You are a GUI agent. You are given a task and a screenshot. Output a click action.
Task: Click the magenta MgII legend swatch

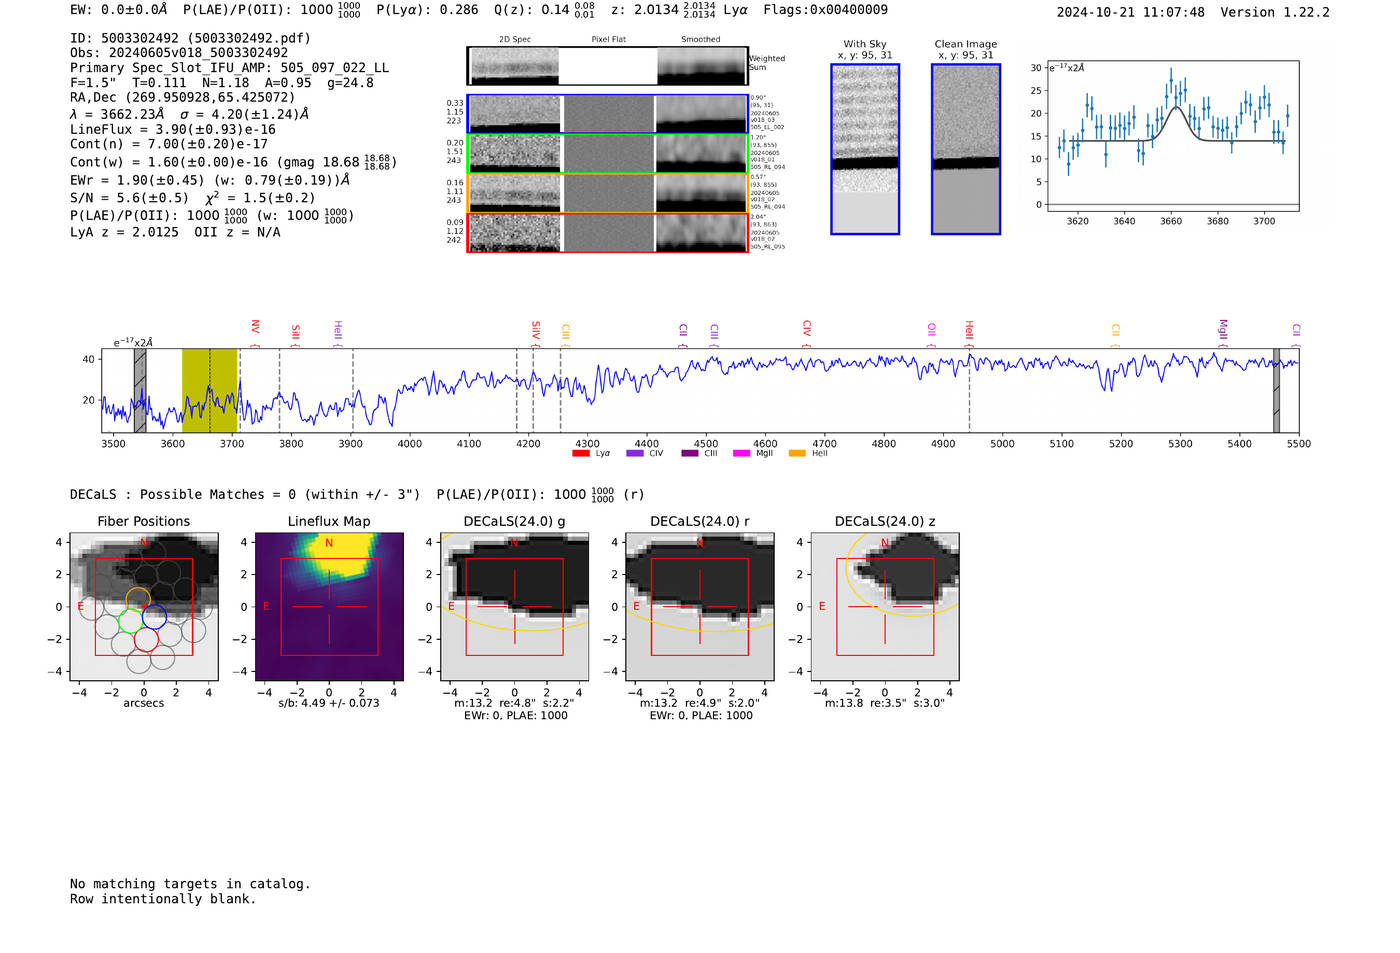[741, 454]
